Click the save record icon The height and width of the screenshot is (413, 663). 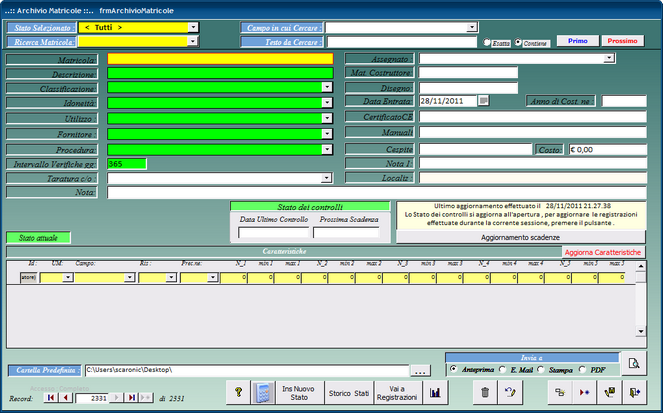point(609,393)
